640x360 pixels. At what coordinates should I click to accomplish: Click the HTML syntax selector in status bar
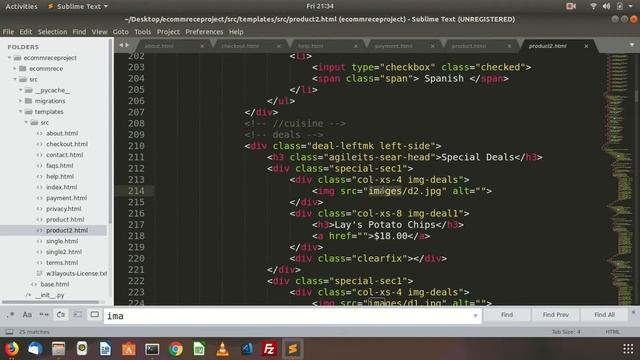tap(612, 332)
